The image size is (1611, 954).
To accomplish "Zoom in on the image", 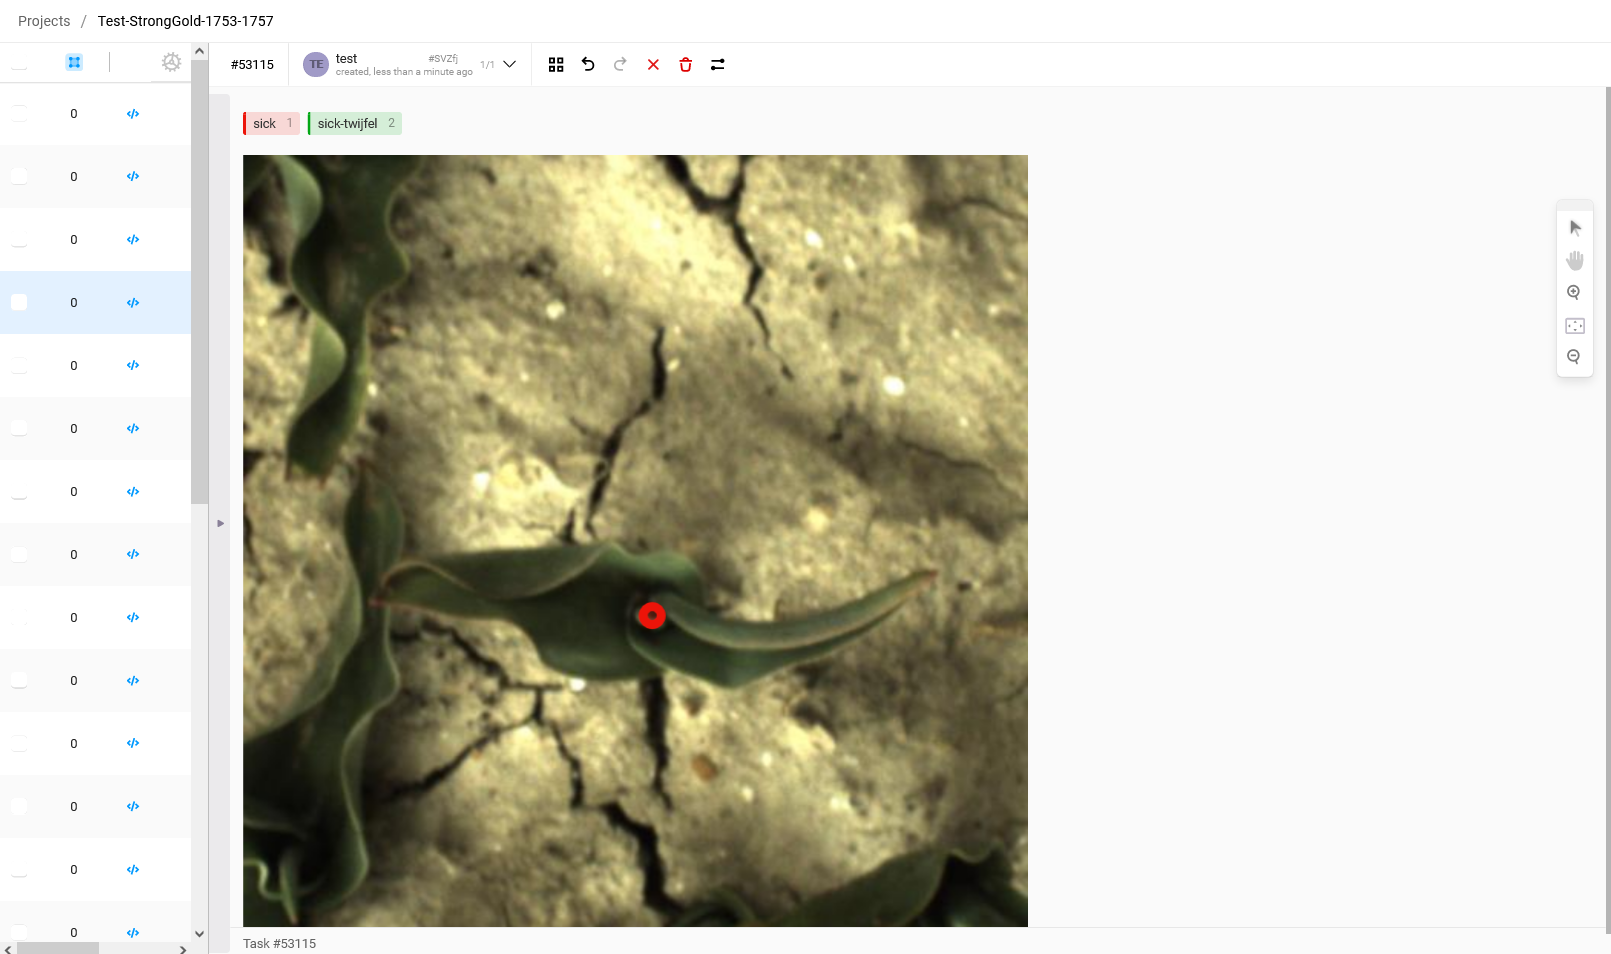I will click(x=1574, y=293).
